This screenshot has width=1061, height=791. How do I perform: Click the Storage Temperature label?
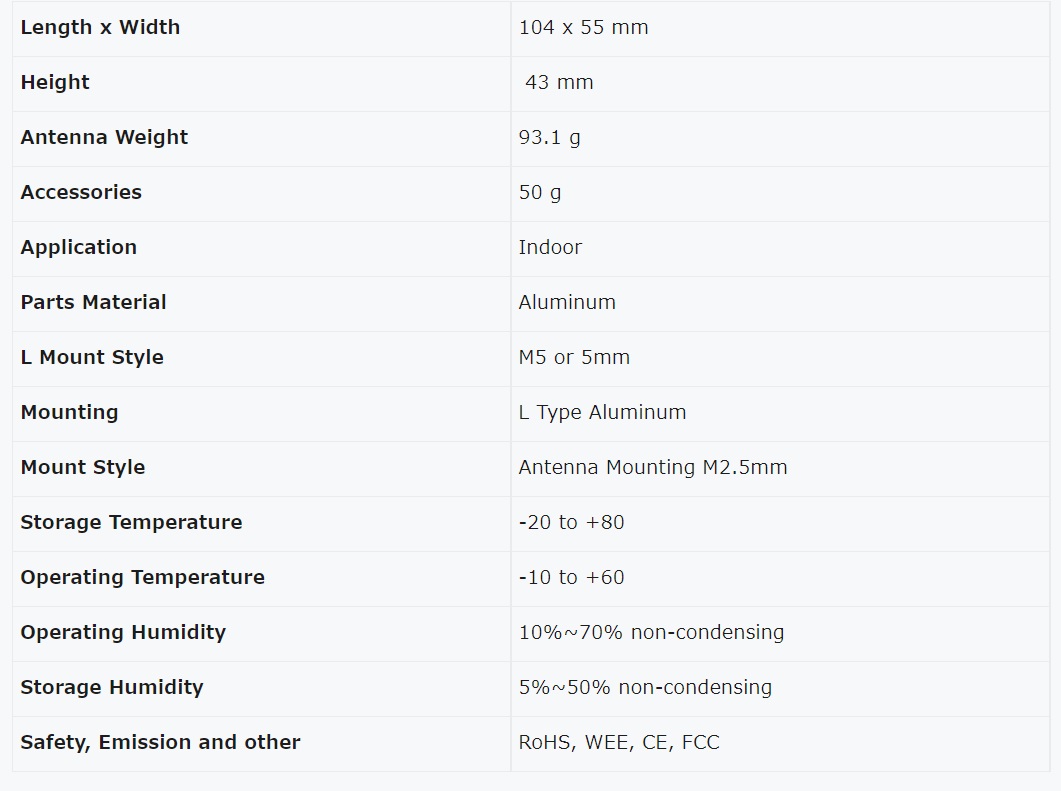click(131, 522)
